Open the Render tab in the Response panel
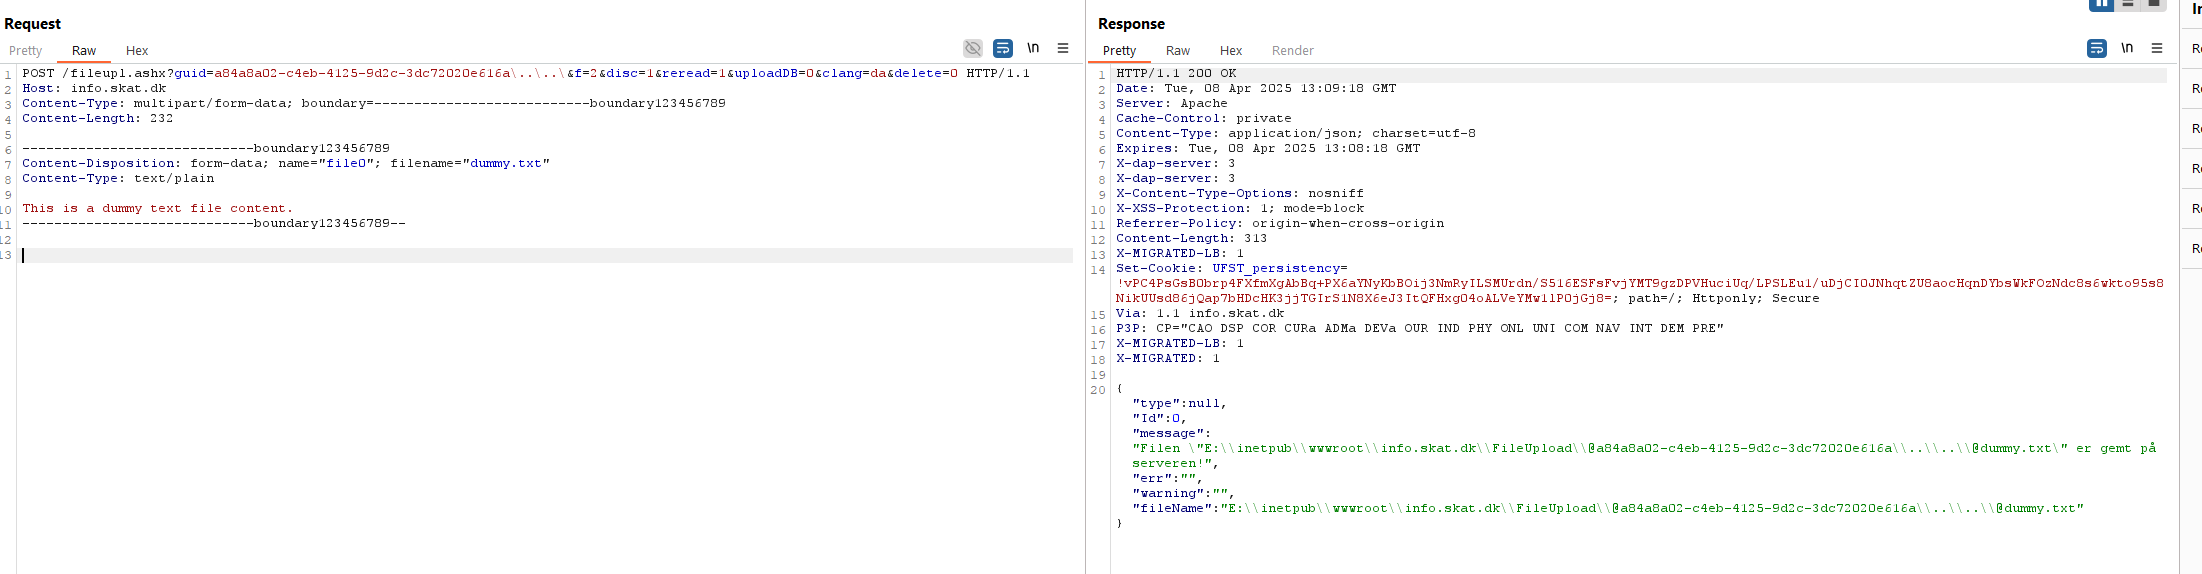Image resolution: width=2202 pixels, height=574 pixels. click(1293, 51)
